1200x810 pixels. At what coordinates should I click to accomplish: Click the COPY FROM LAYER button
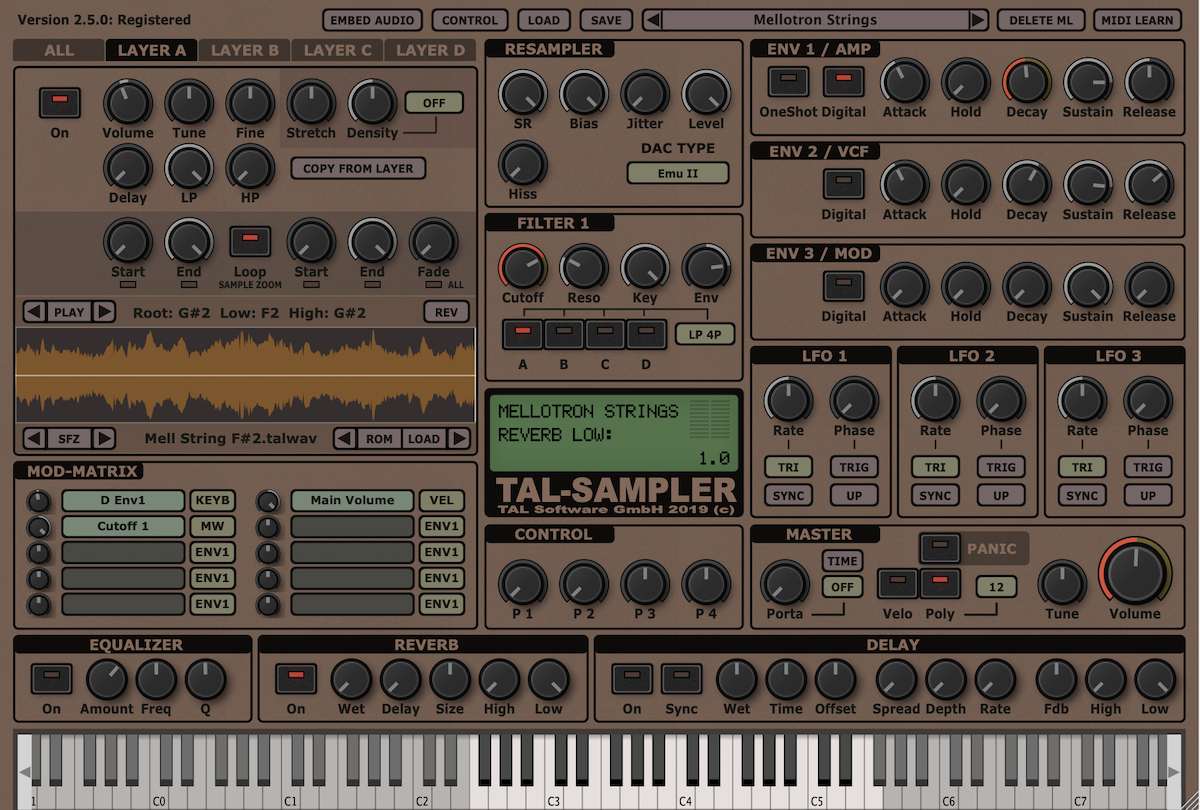357,169
